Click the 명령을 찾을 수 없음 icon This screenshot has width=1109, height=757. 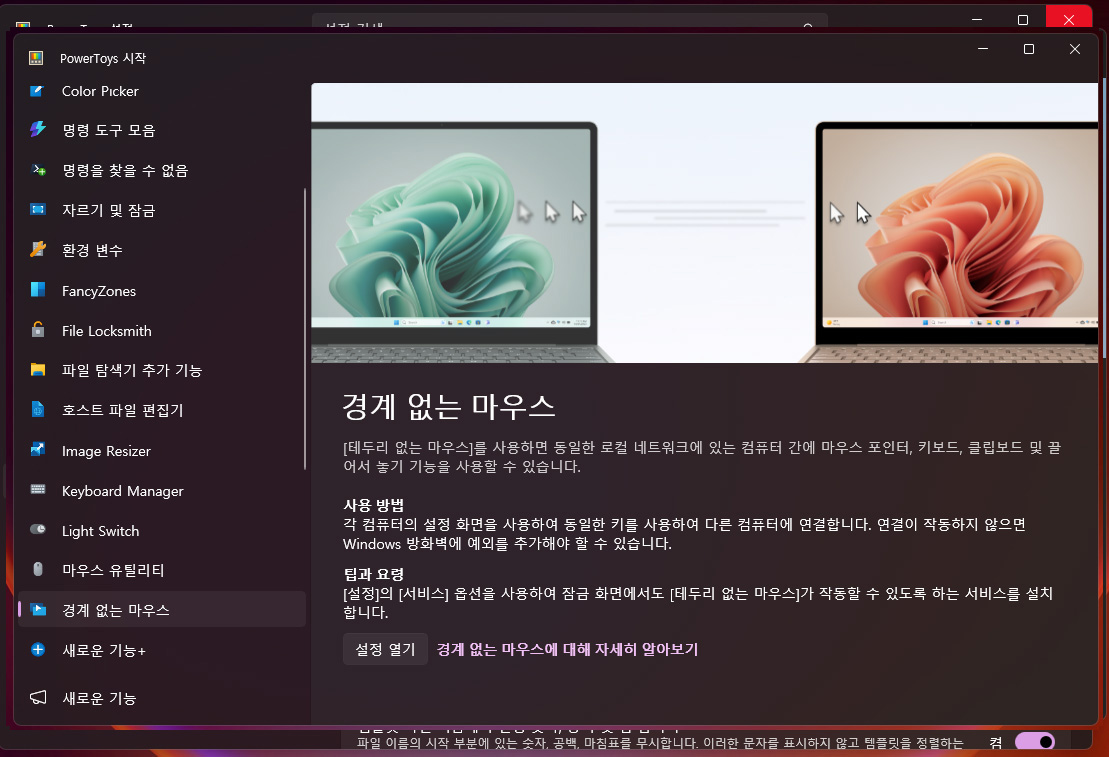click(x=37, y=170)
